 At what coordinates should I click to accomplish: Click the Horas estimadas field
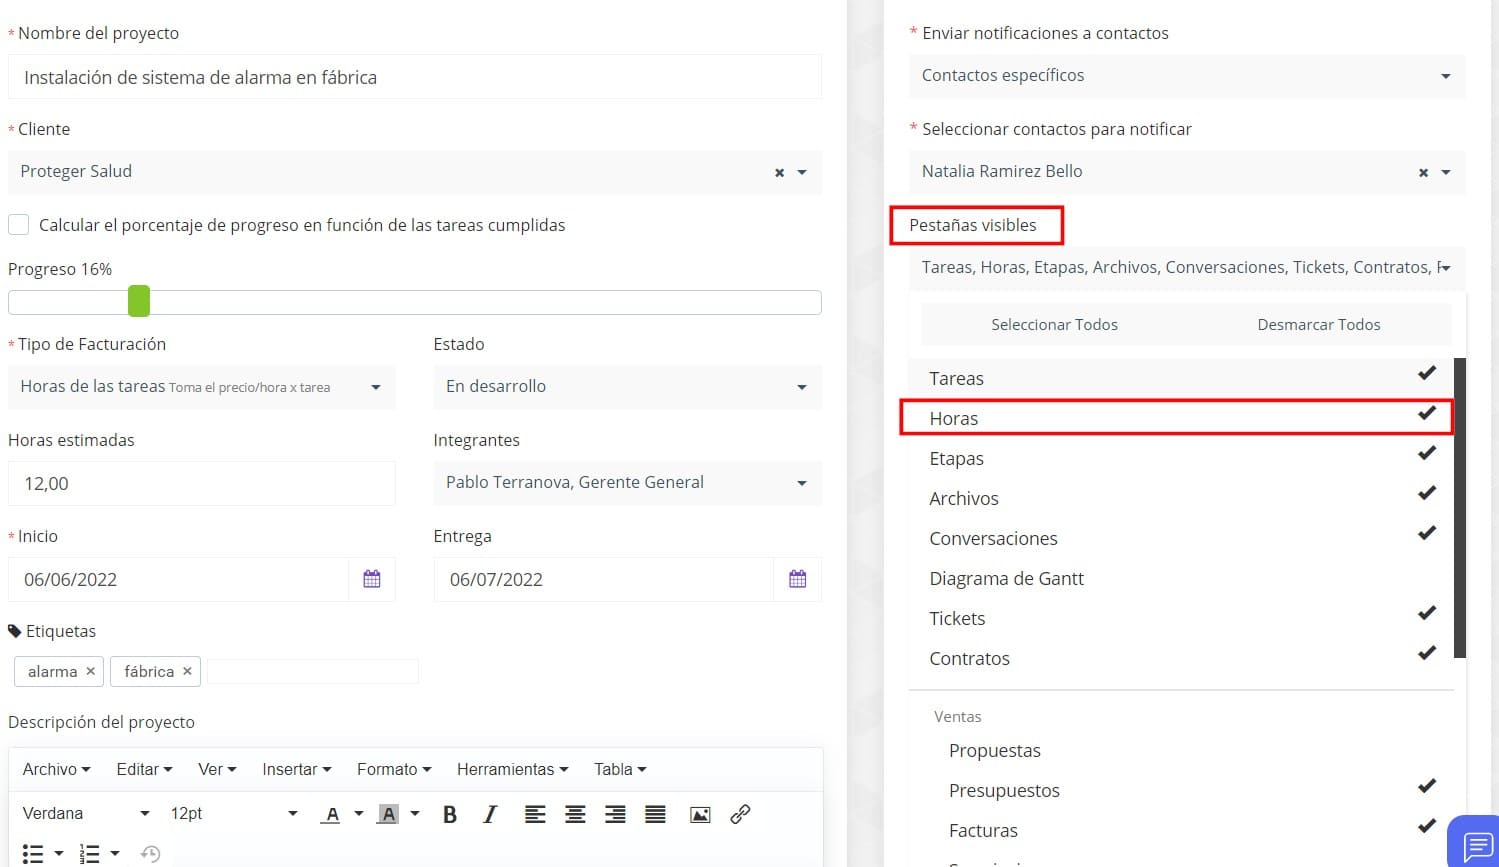tap(202, 483)
